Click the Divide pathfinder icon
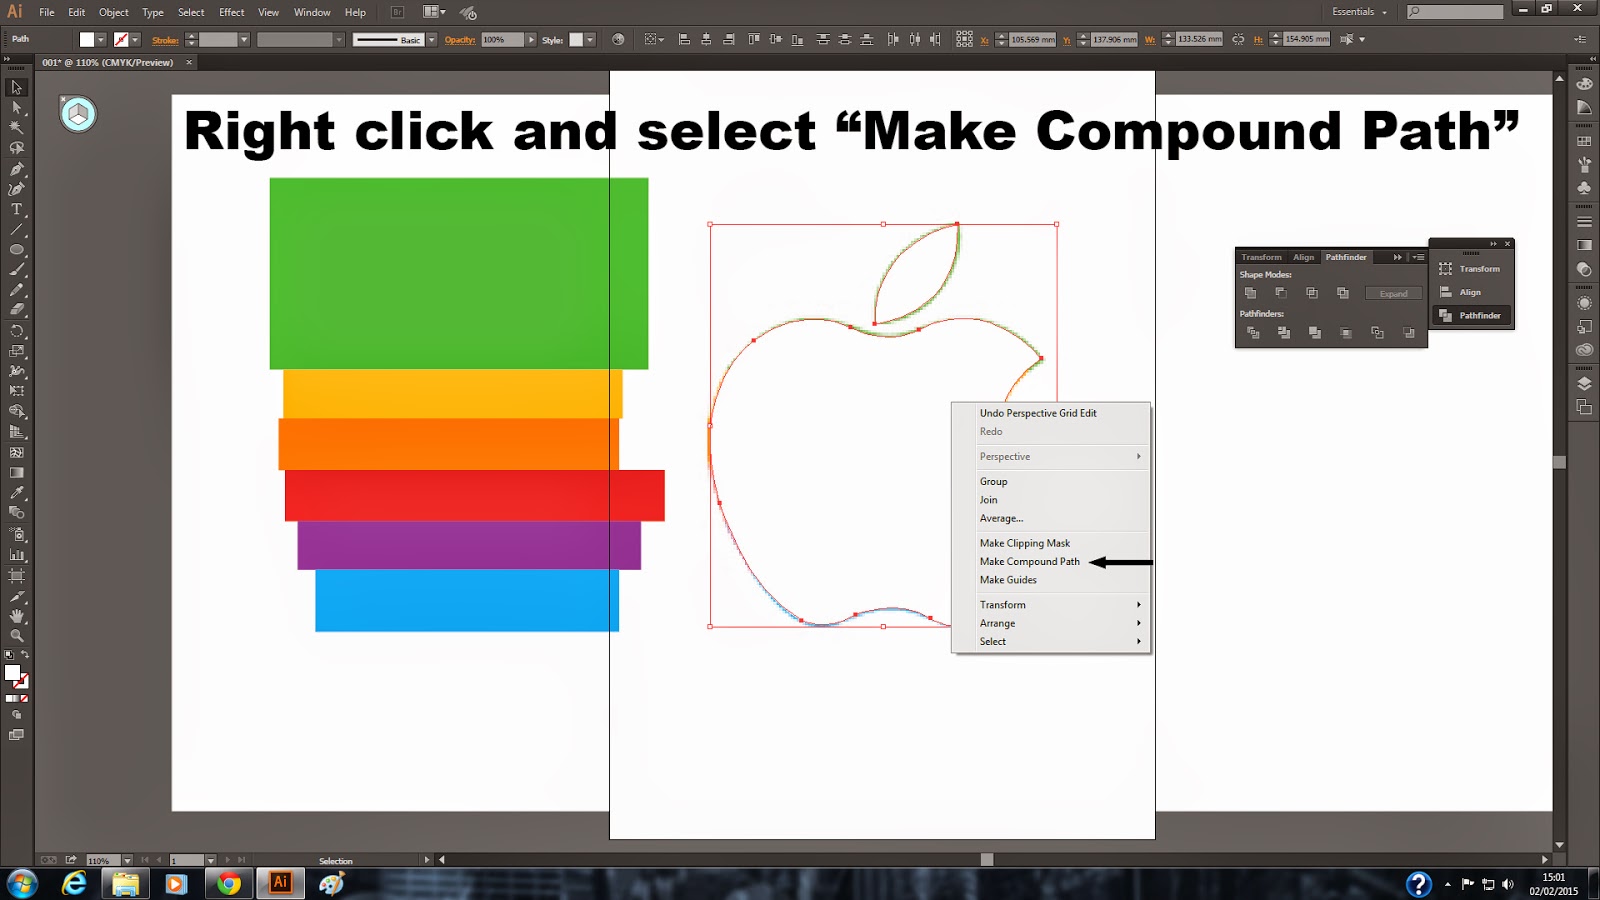Screen dimensions: 1600x900 tap(1253, 333)
